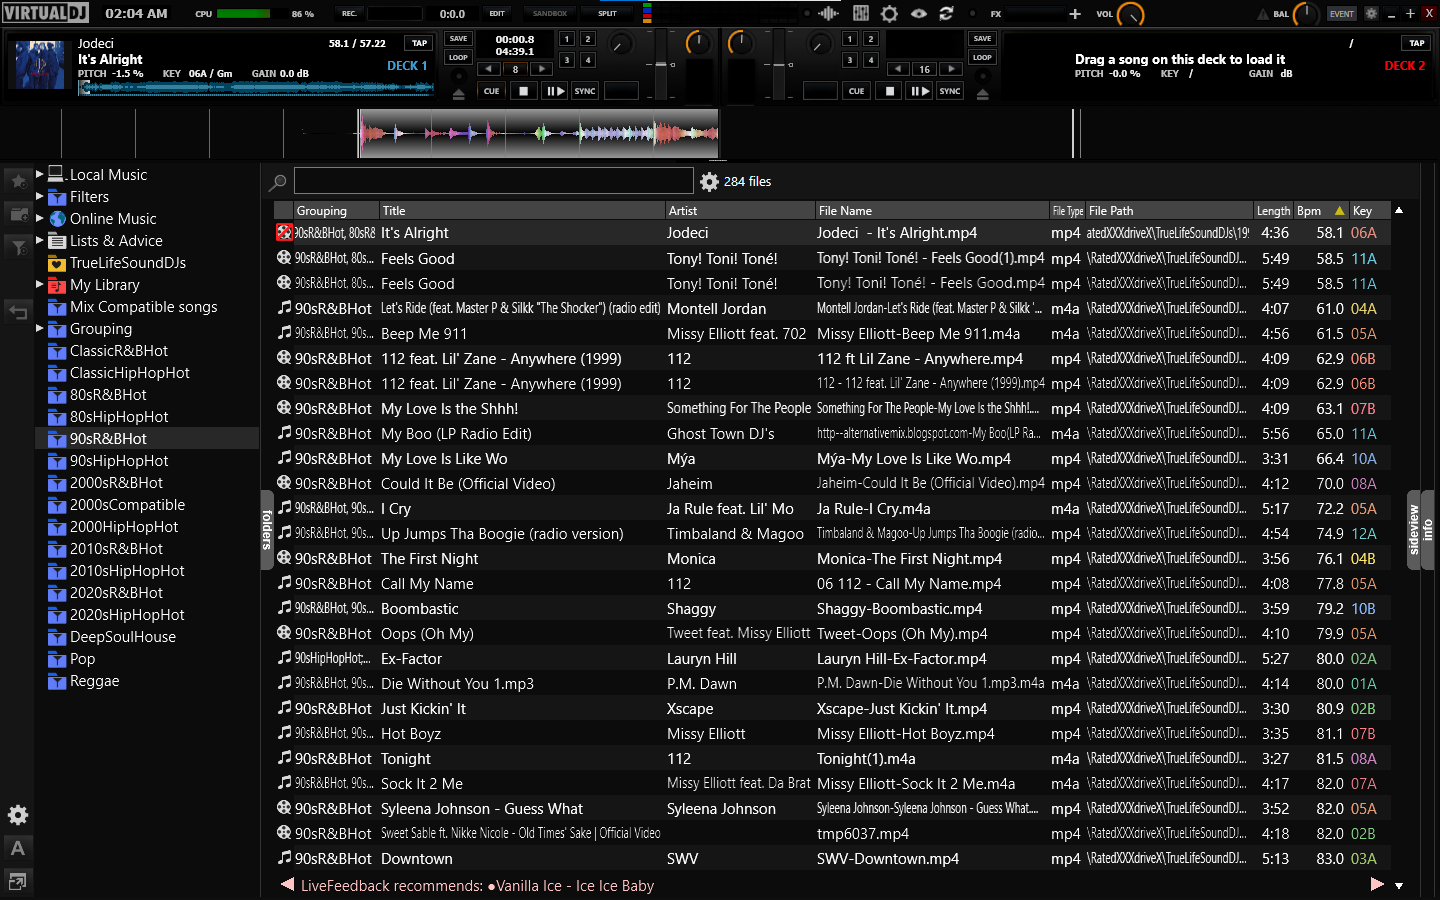Expand the My Library tree node
1440x900 pixels.
click(x=40, y=284)
